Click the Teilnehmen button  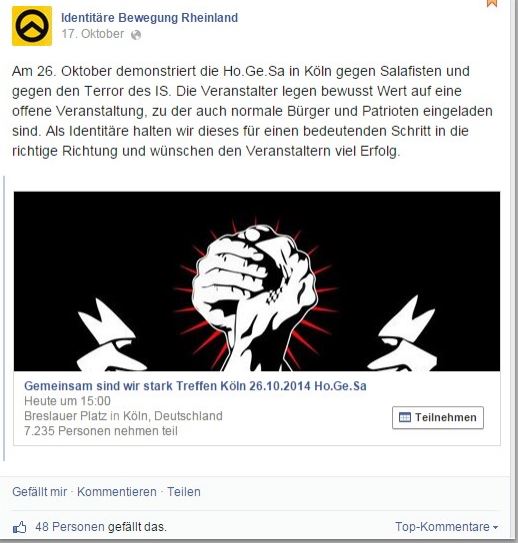[438, 417]
